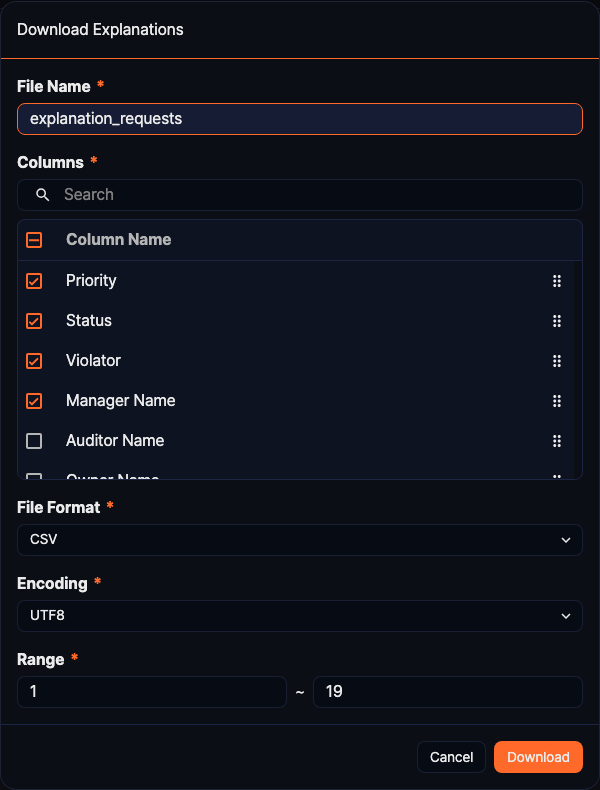Uncheck the Violator column checkbox
This screenshot has height=790, width=600.
pyautogui.click(x=34, y=361)
